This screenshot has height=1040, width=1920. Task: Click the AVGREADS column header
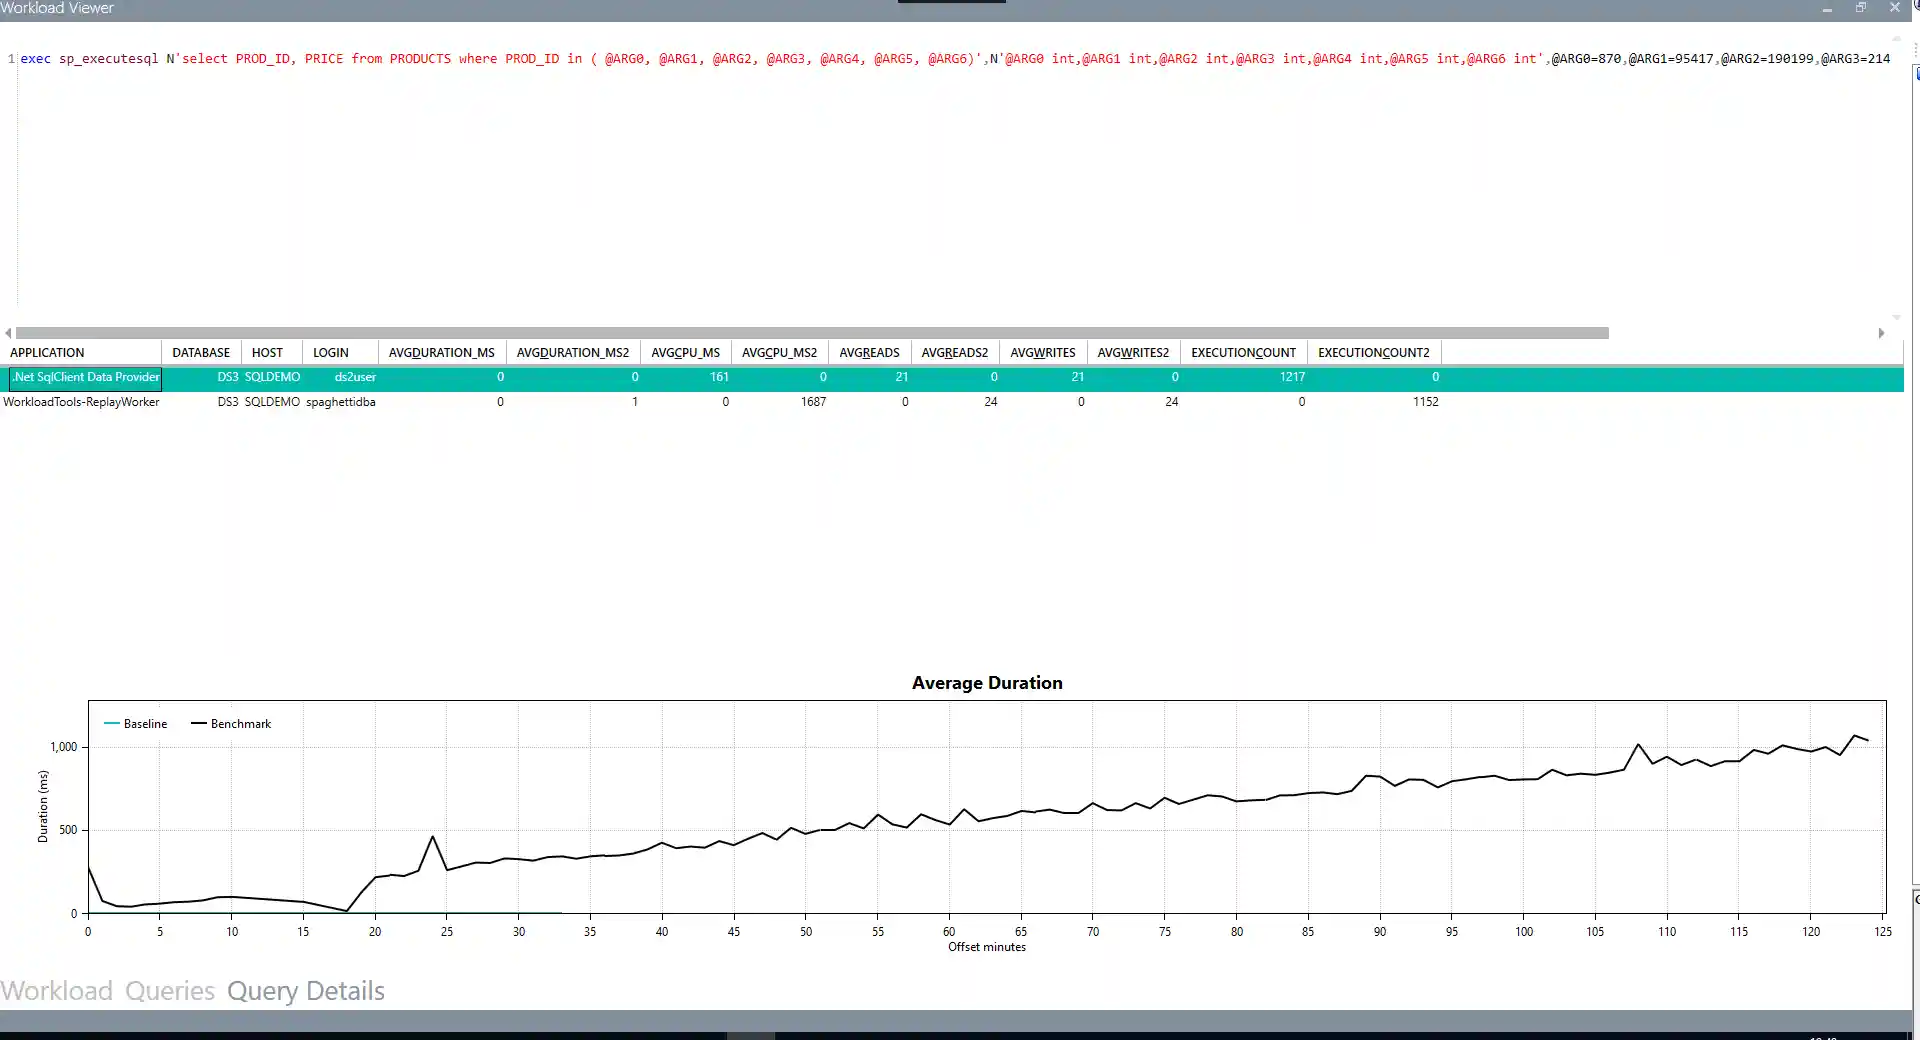point(869,353)
